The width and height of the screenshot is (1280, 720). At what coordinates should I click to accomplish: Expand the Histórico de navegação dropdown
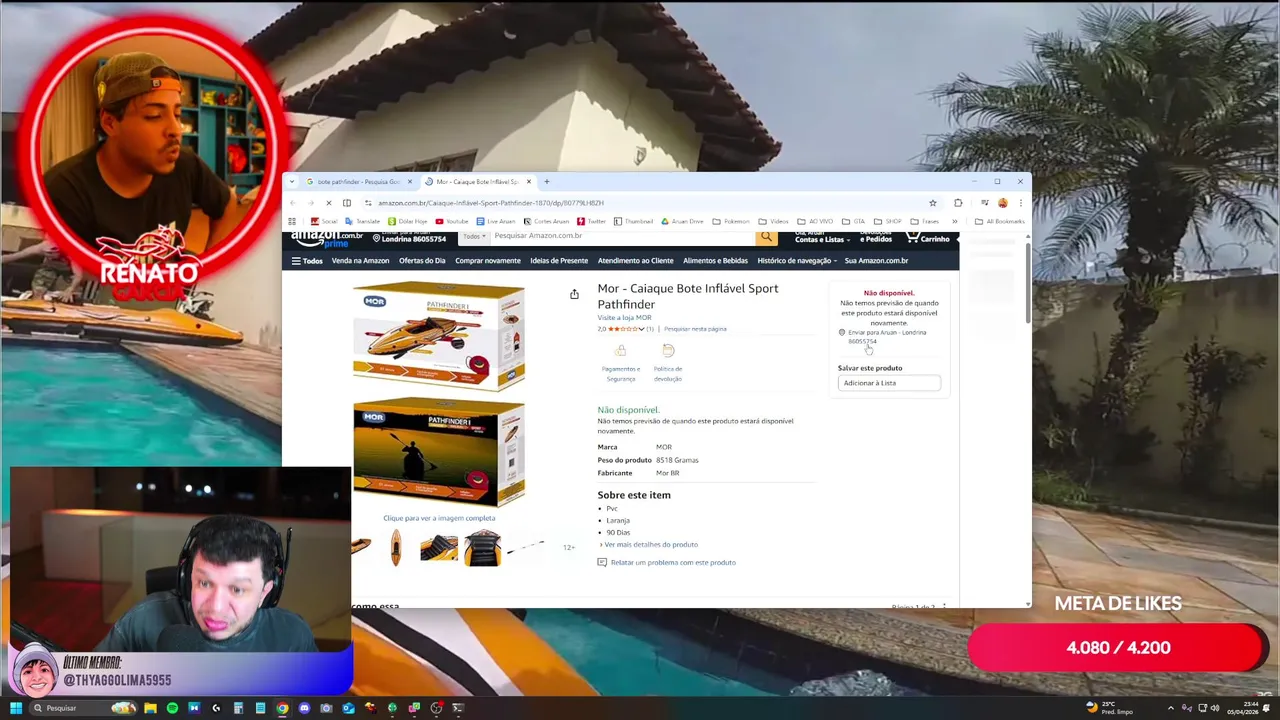click(797, 261)
